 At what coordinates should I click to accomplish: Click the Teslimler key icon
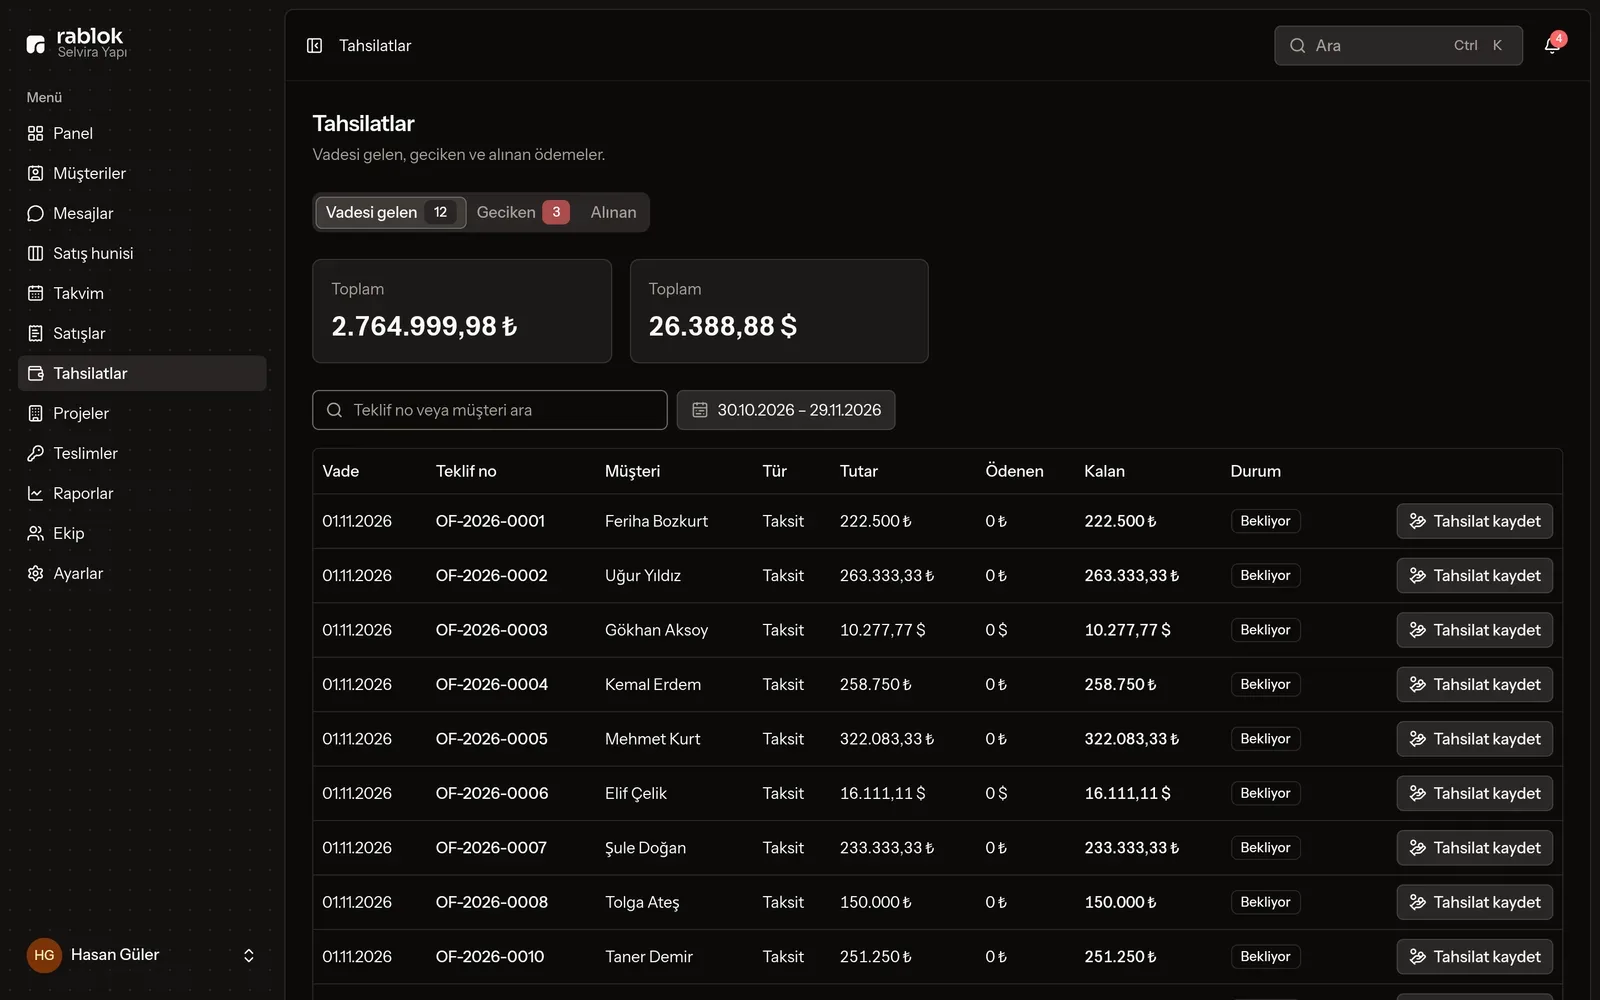(x=36, y=453)
